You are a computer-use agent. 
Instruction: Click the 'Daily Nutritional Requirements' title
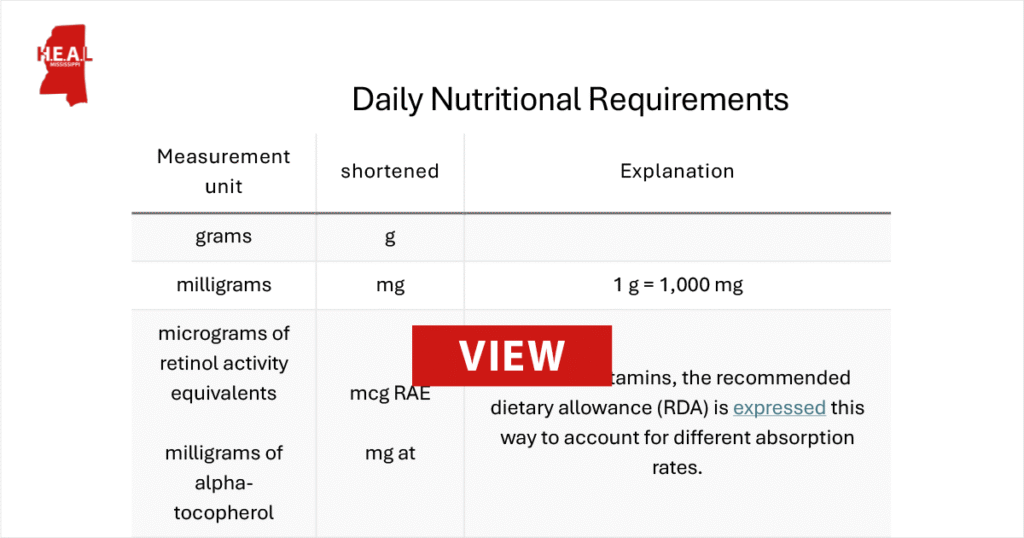570,99
